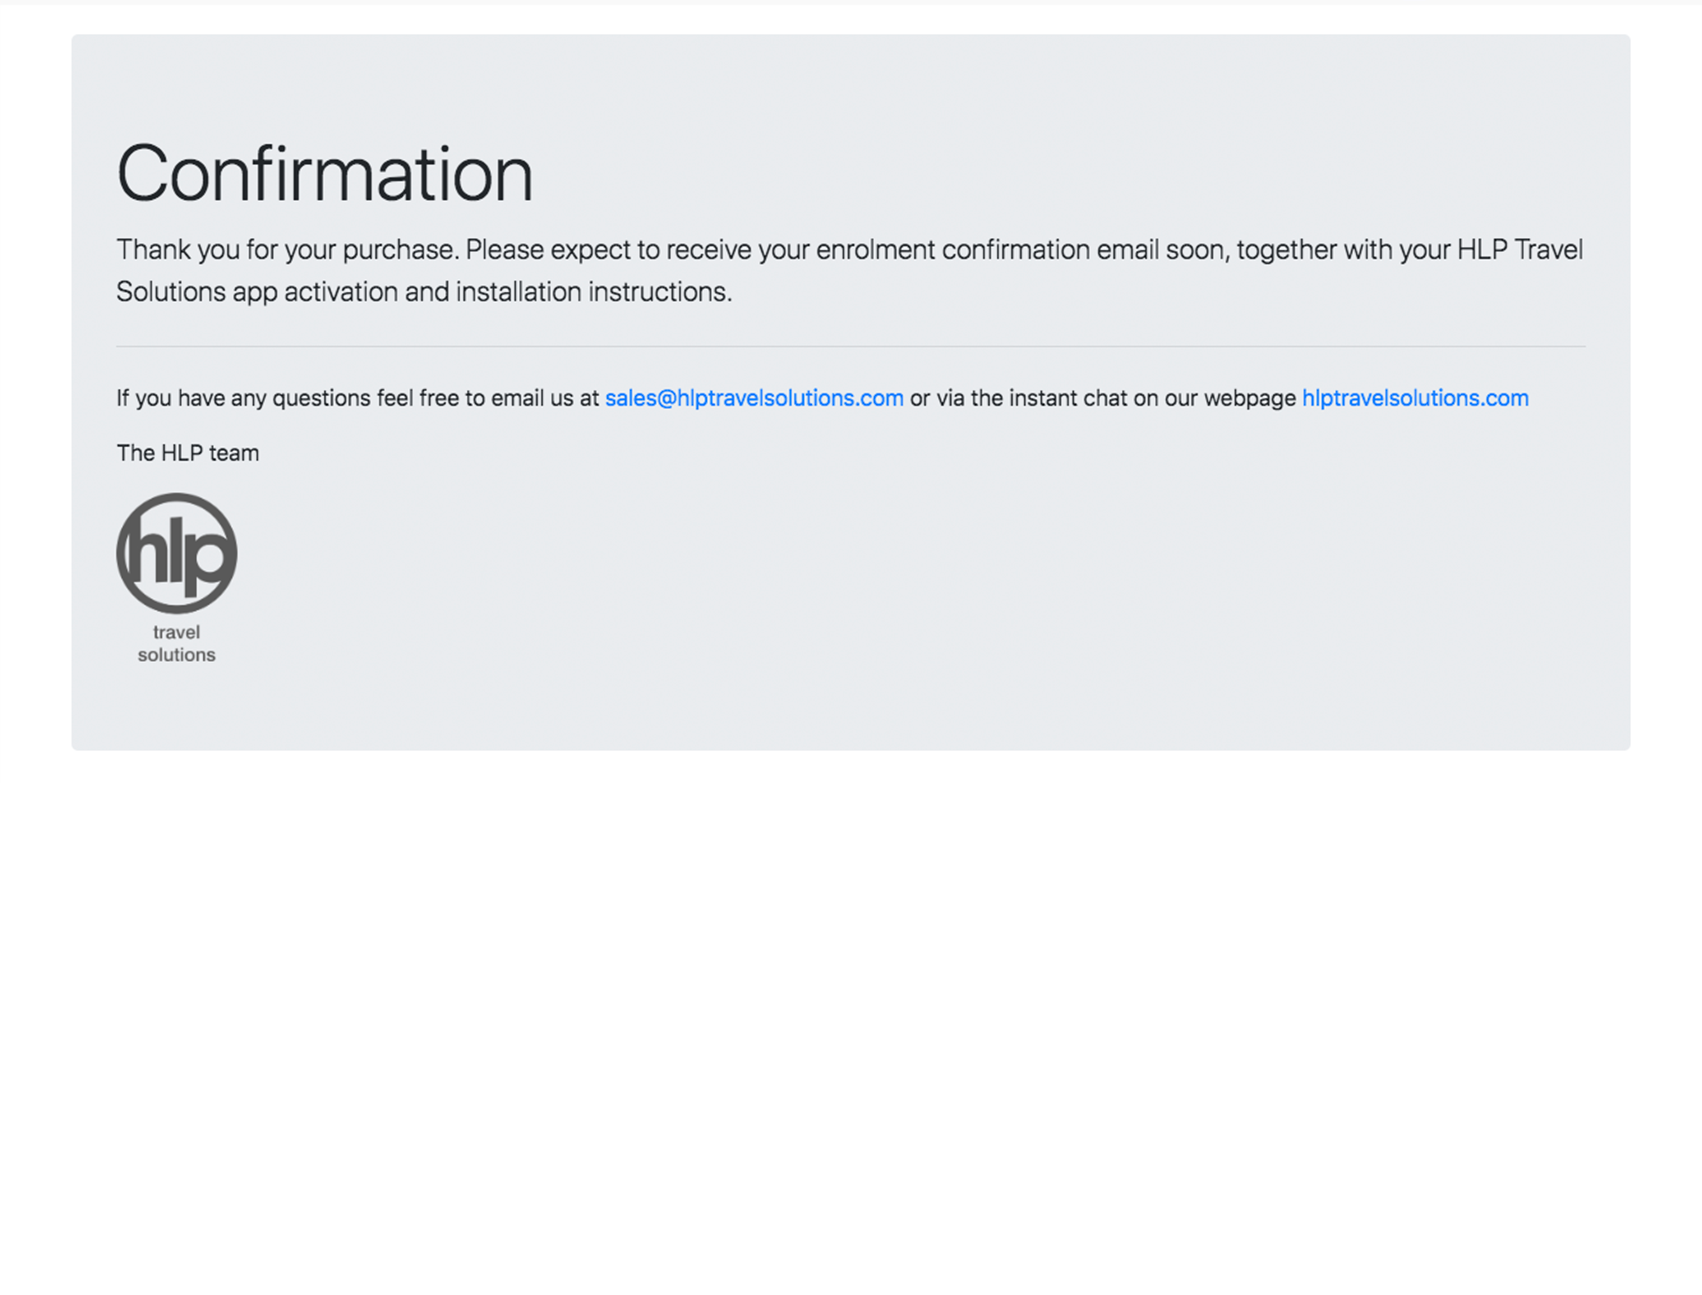Click 'together with your' text
The height and width of the screenshot is (1295, 1702).
point(1344,250)
